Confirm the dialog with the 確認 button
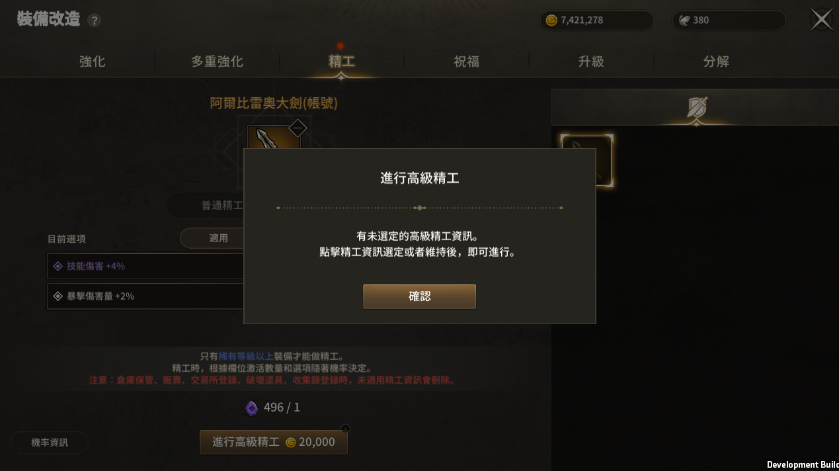The height and width of the screenshot is (471, 839). pos(419,297)
